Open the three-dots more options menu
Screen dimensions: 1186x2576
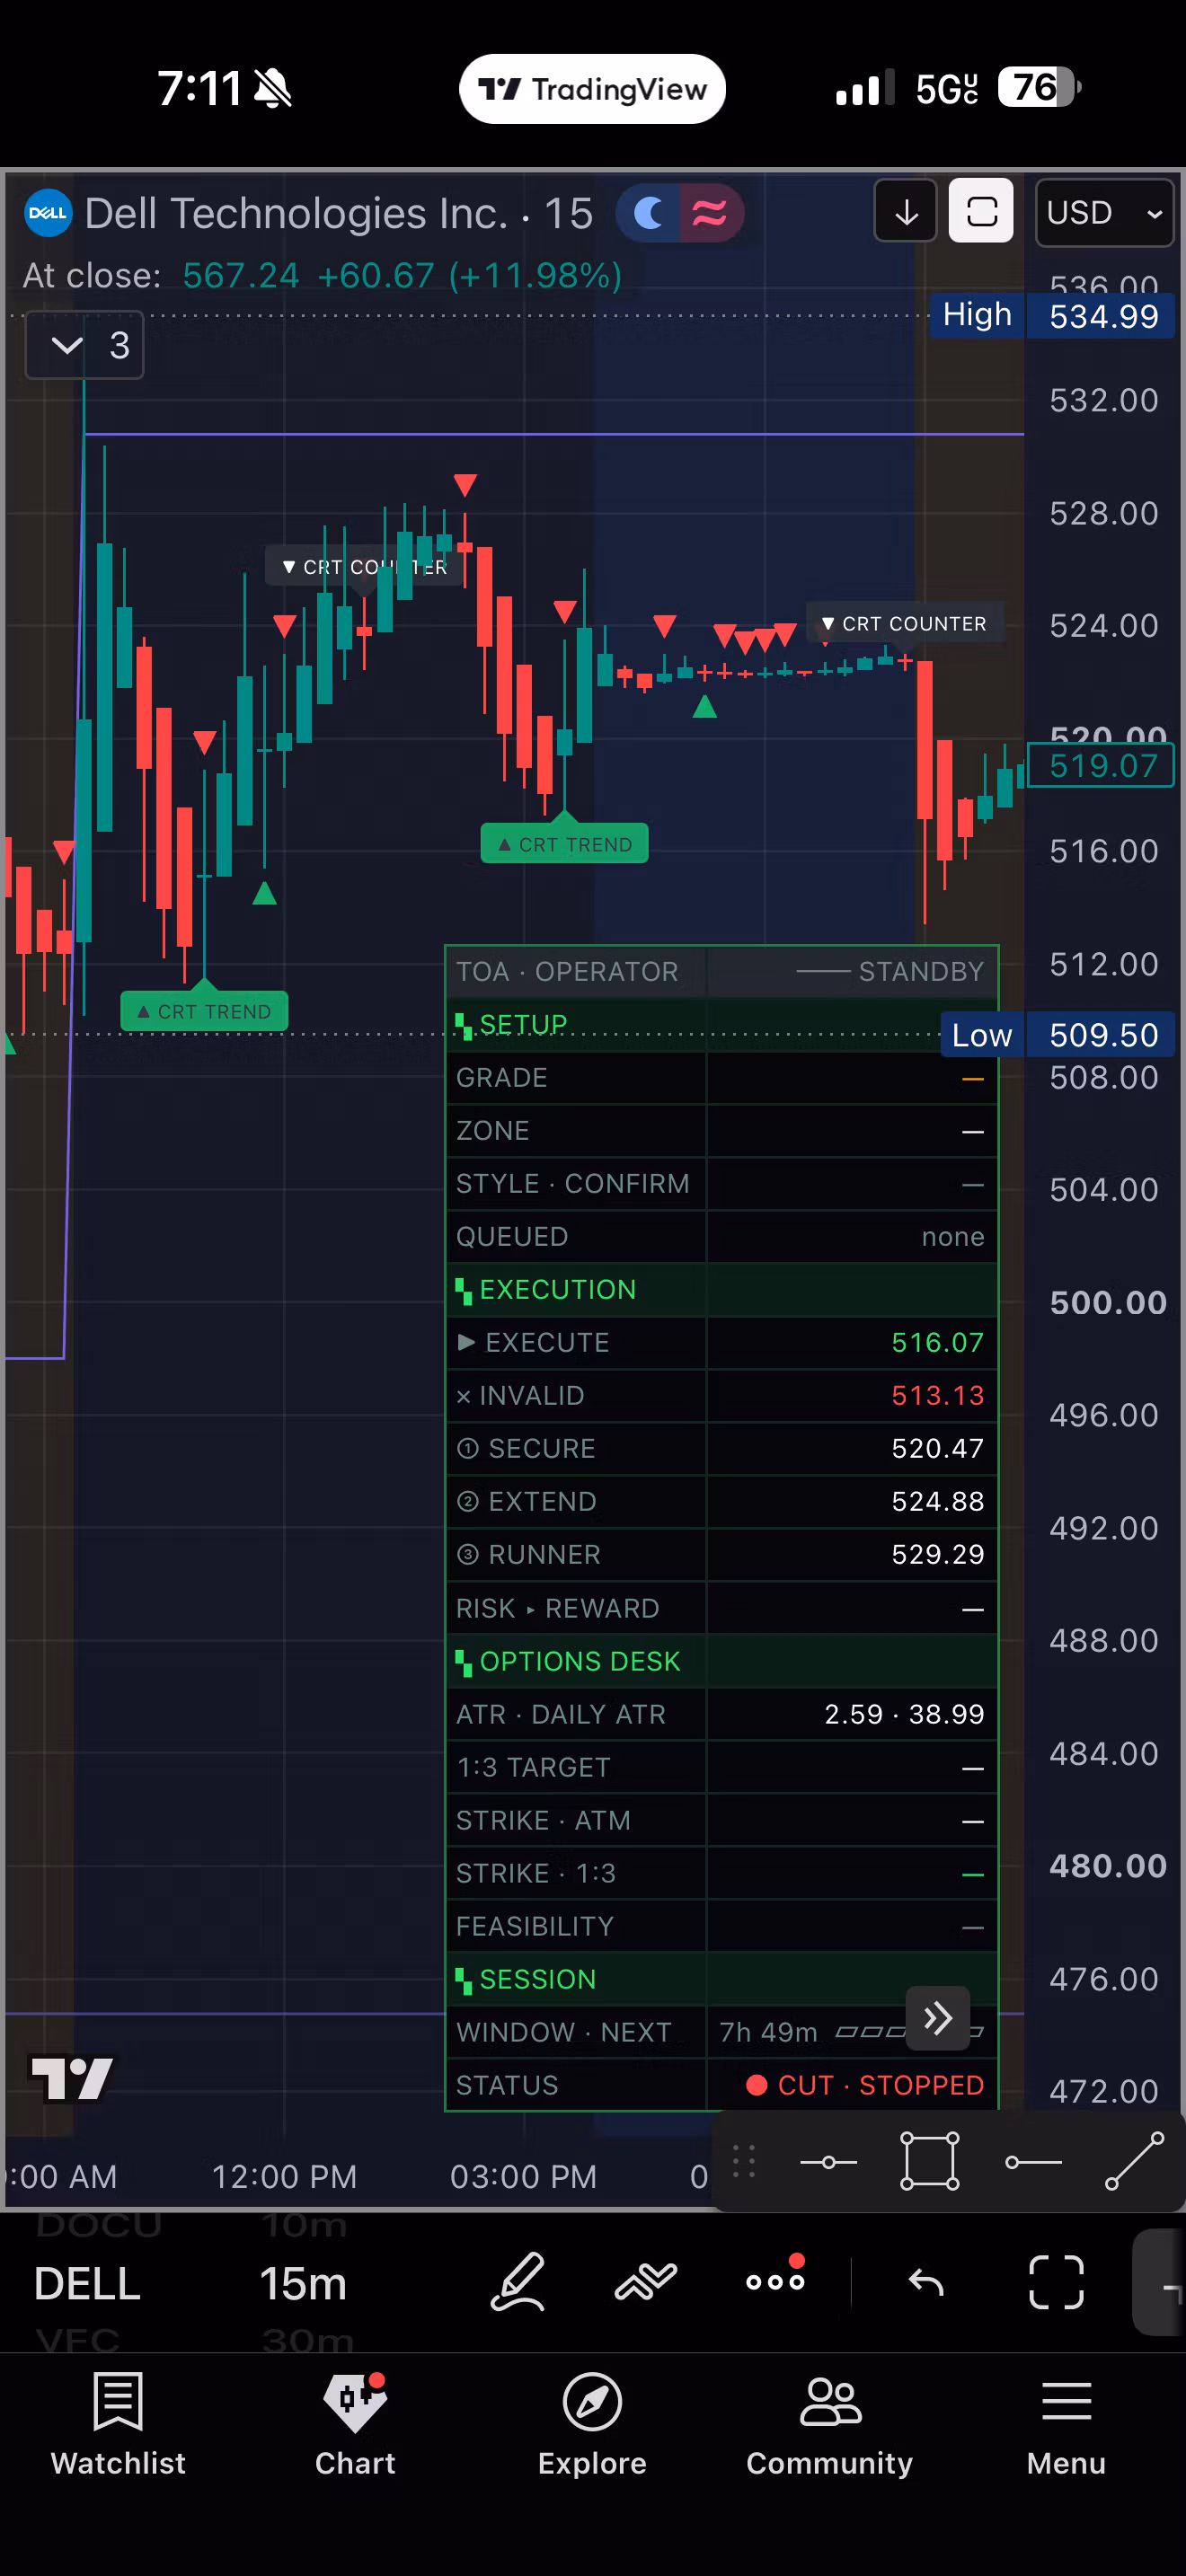[x=775, y=2280]
